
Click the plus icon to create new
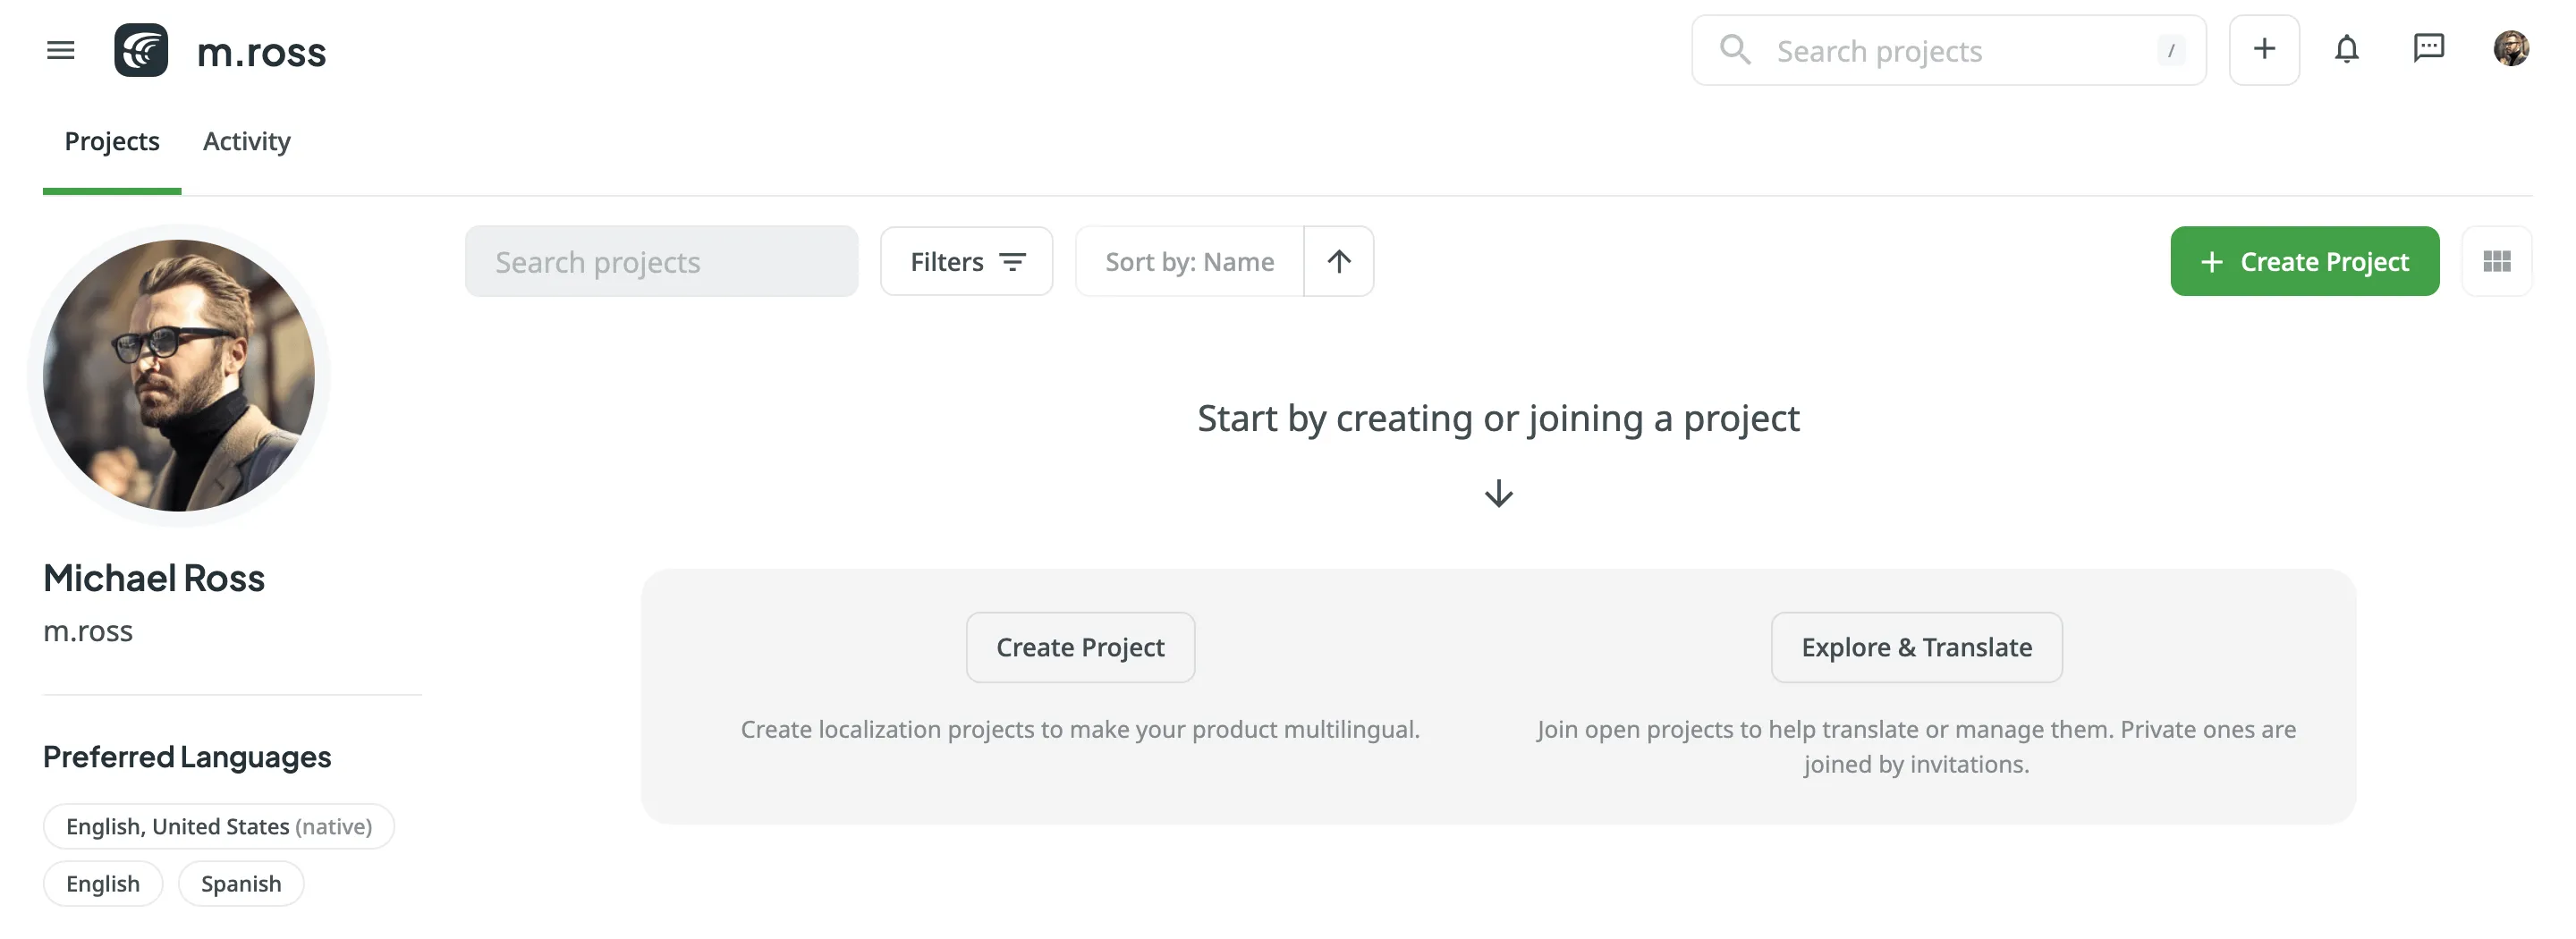tap(2264, 49)
